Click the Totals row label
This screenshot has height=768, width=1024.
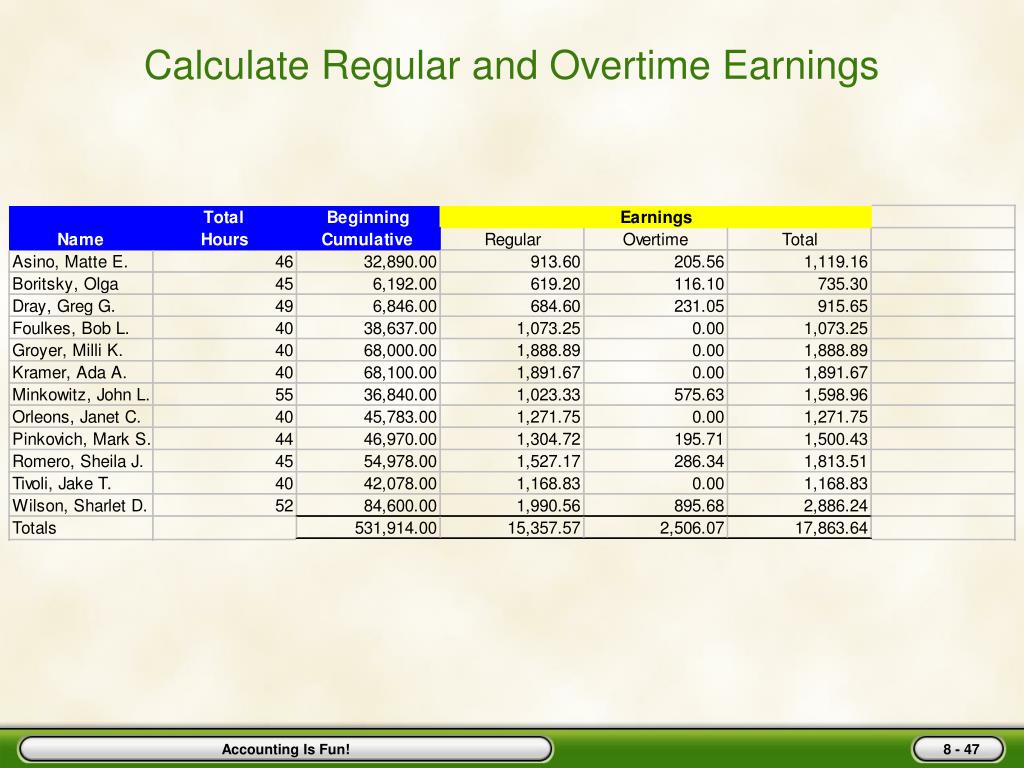pyautogui.click(x=34, y=528)
